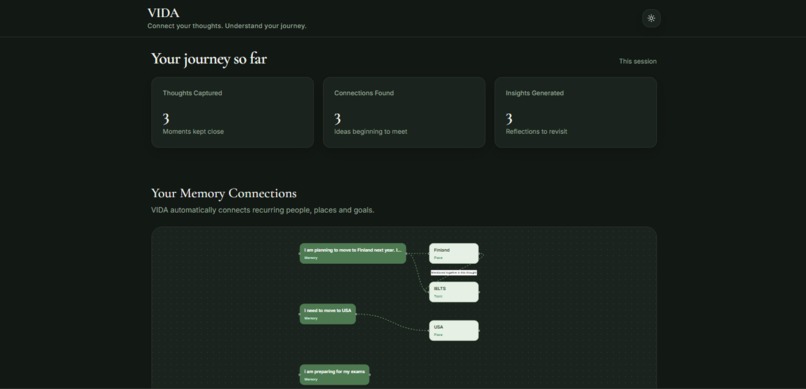Click the 'Mentioned together in this thought' edge label
Viewport: 806px width, 389px height.
tap(454, 273)
